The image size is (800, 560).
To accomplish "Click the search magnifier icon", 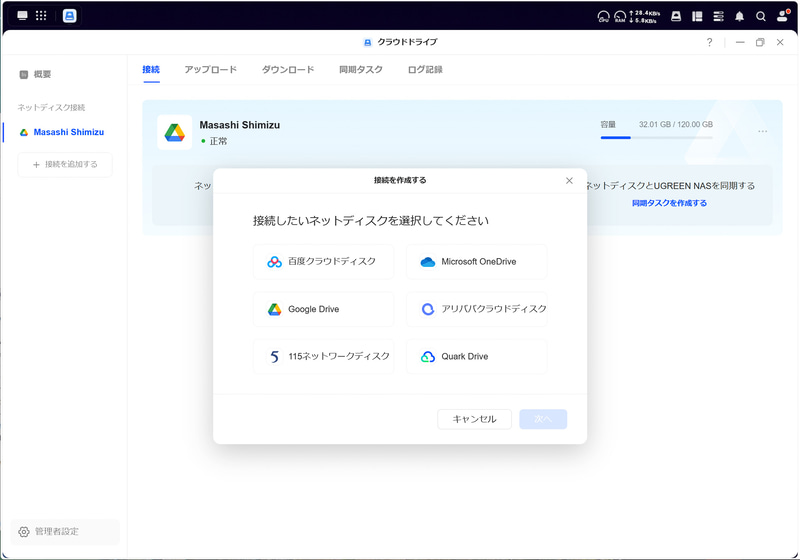I will pyautogui.click(x=761, y=16).
